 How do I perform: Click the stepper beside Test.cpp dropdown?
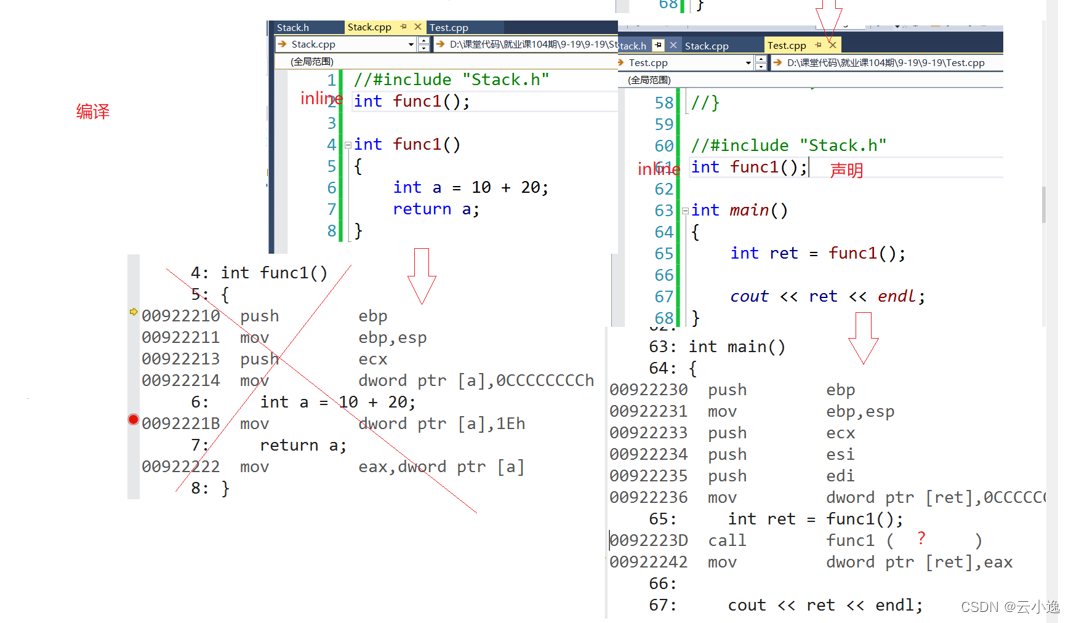coord(761,63)
